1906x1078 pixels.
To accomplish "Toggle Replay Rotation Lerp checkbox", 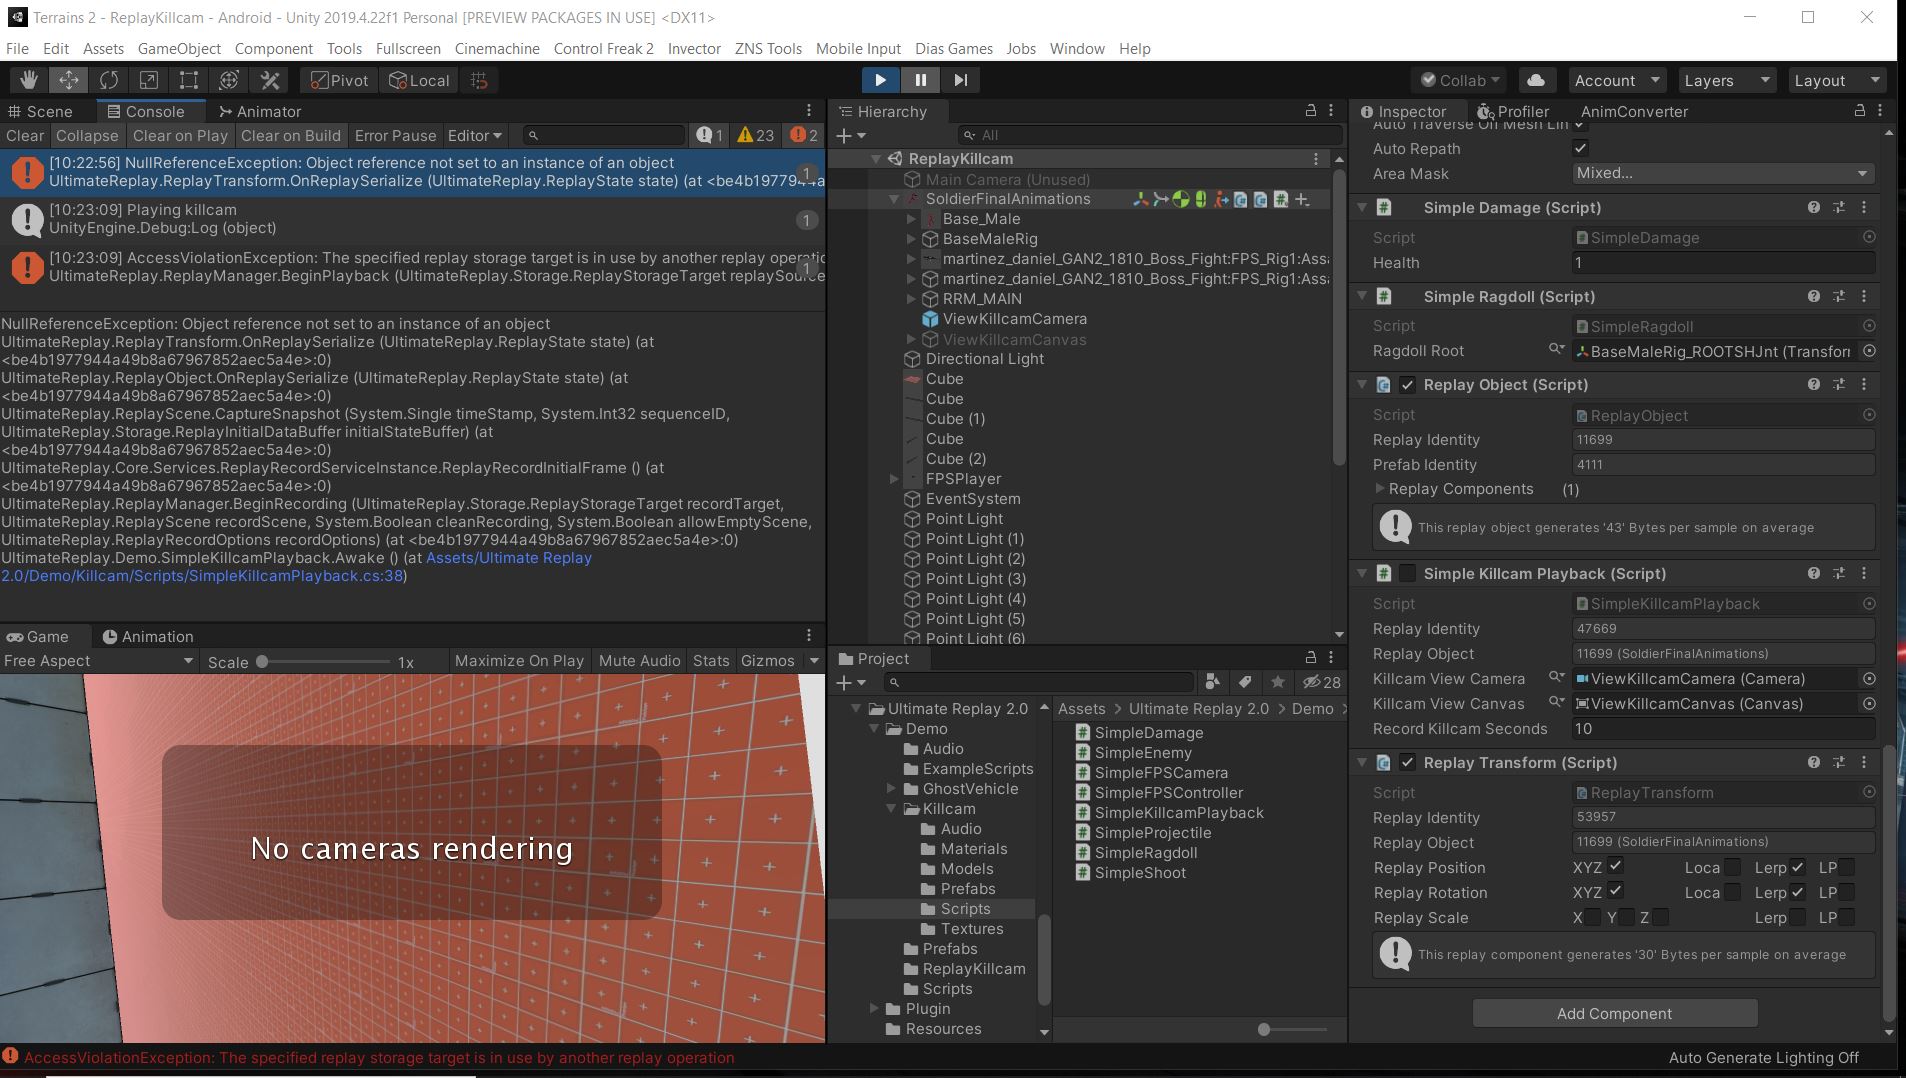I will click(x=1798, y=892).
